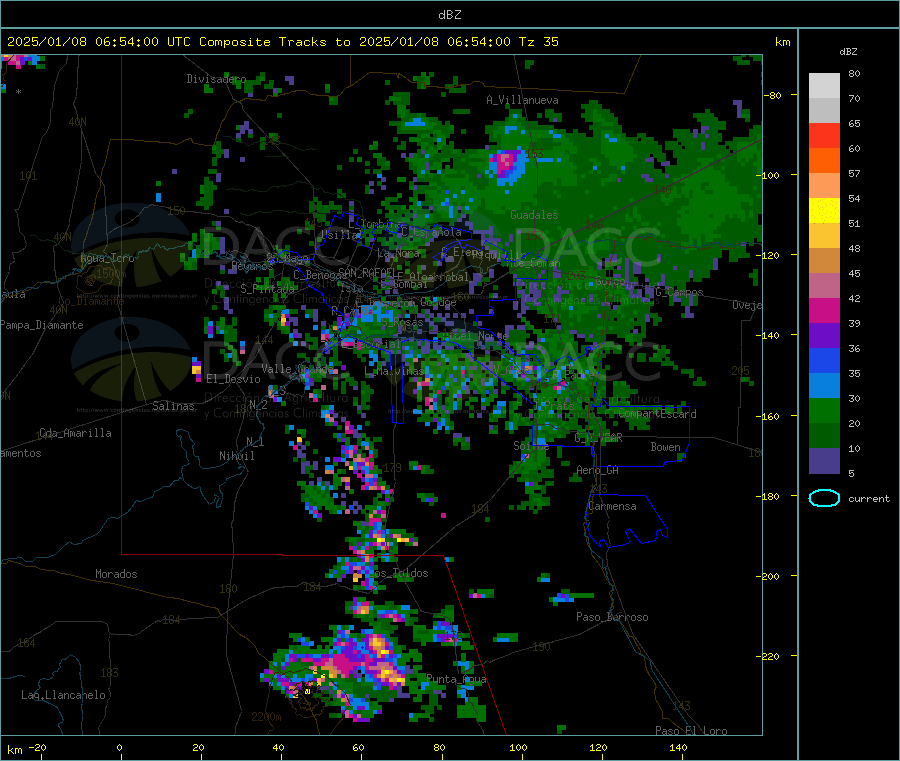Image resolution: width=900 pixels, height=761 pixels.
Task: Select the 'Cda_Amarilla' label
Action: [x=75, y=433]
